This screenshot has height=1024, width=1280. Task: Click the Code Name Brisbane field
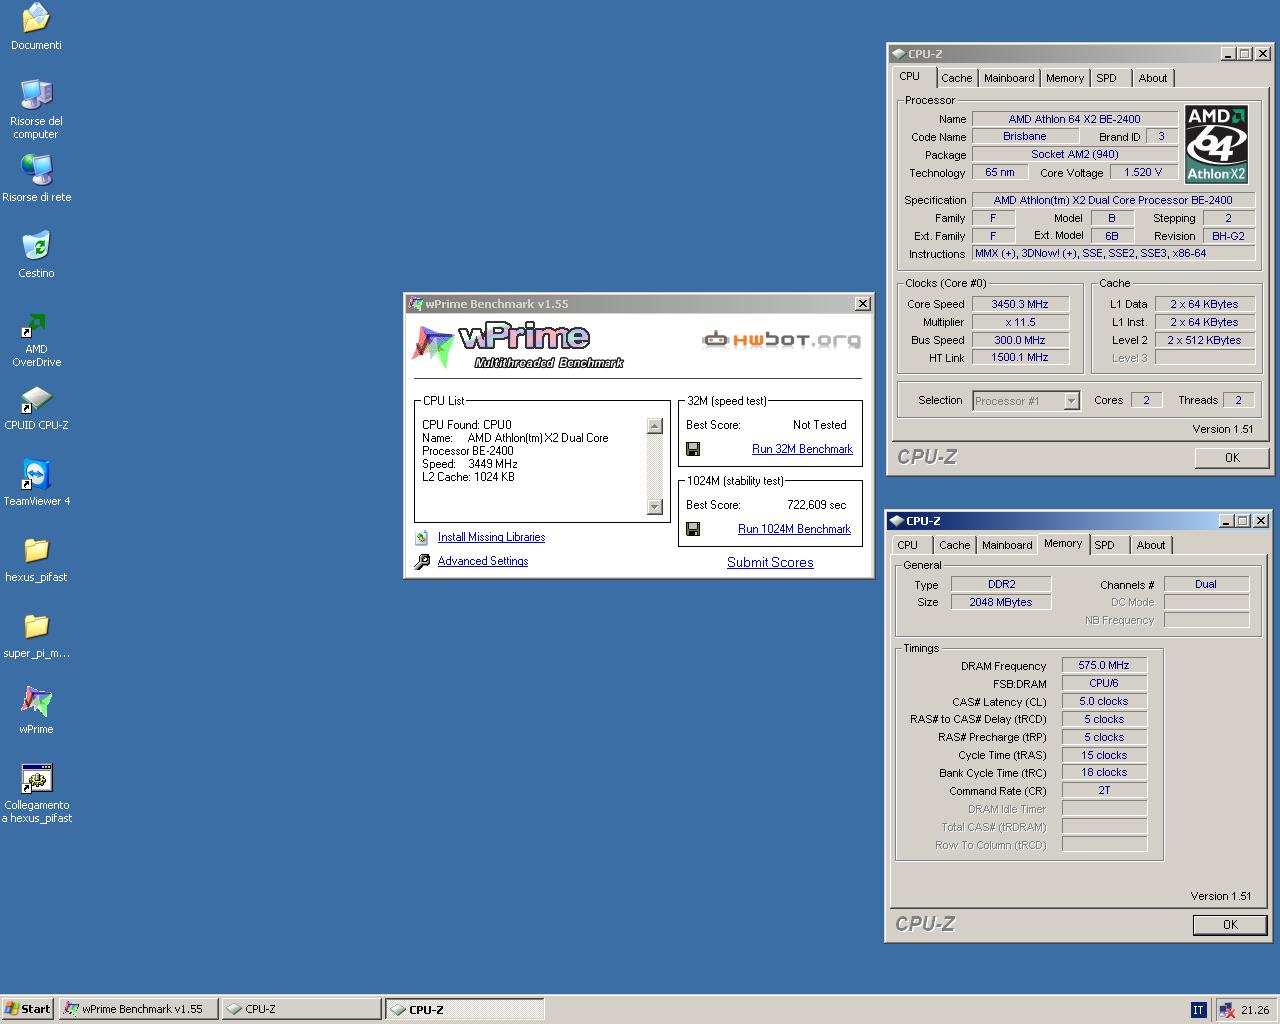[1025, 136]
